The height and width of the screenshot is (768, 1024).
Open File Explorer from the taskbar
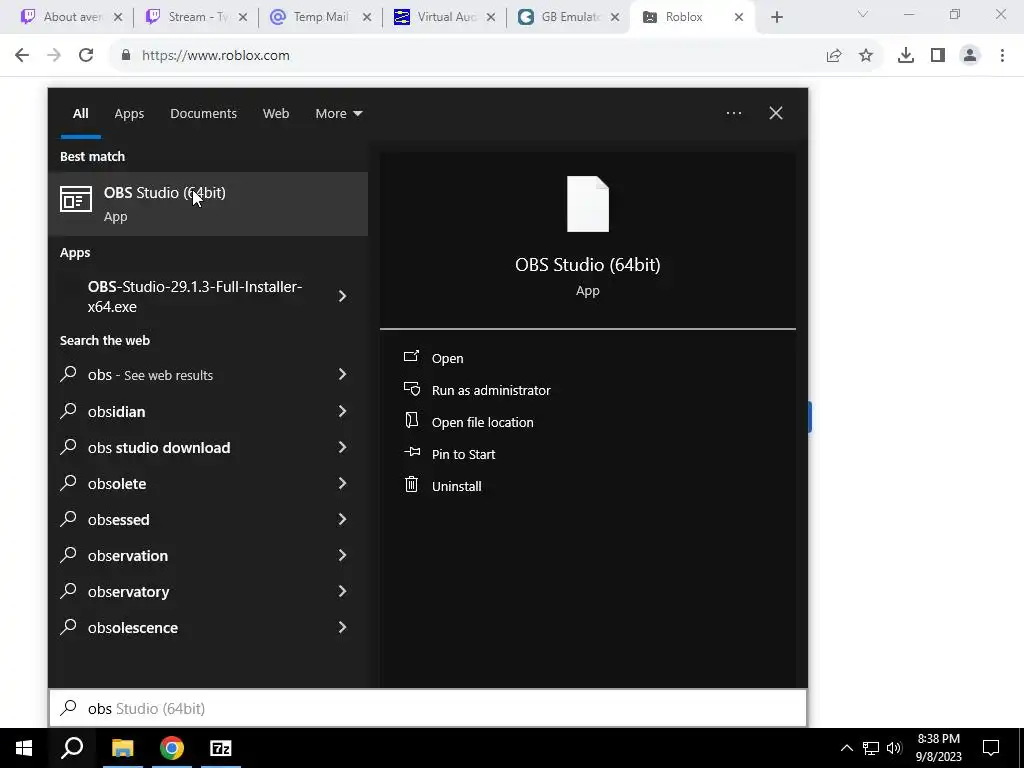(x=122, y=748)
